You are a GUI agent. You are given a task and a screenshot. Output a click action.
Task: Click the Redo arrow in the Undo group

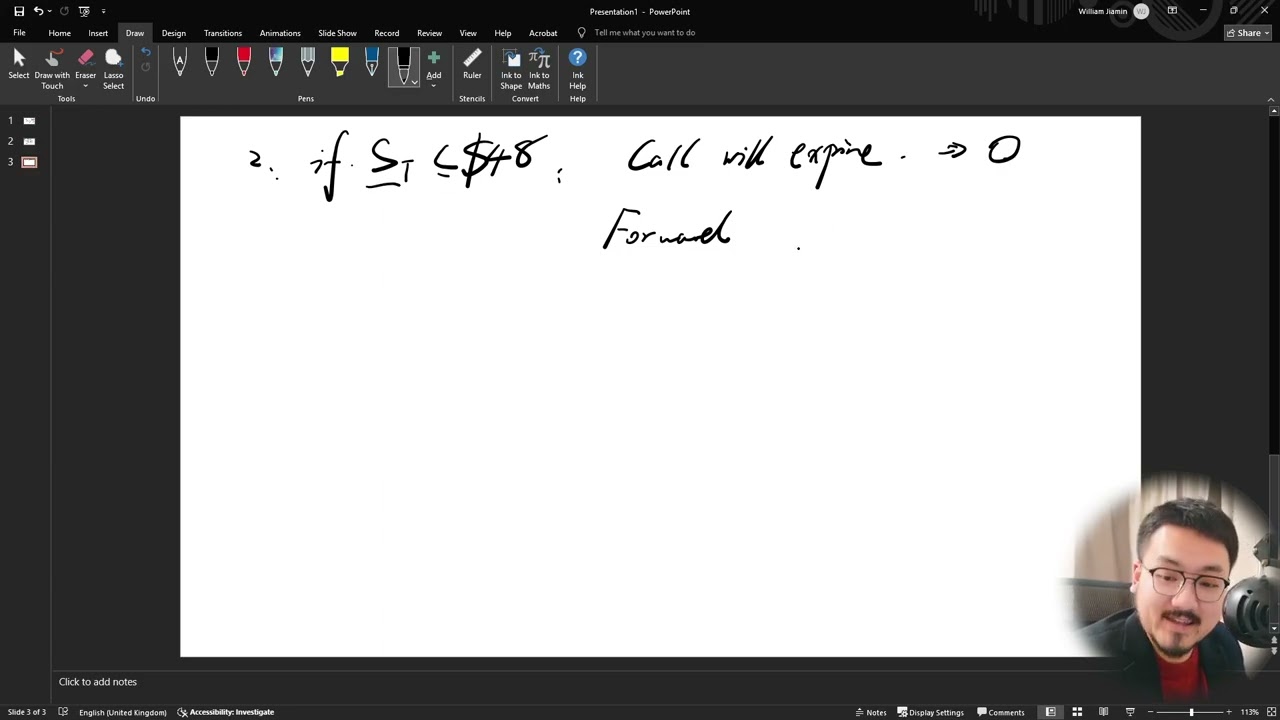point(145,68)
